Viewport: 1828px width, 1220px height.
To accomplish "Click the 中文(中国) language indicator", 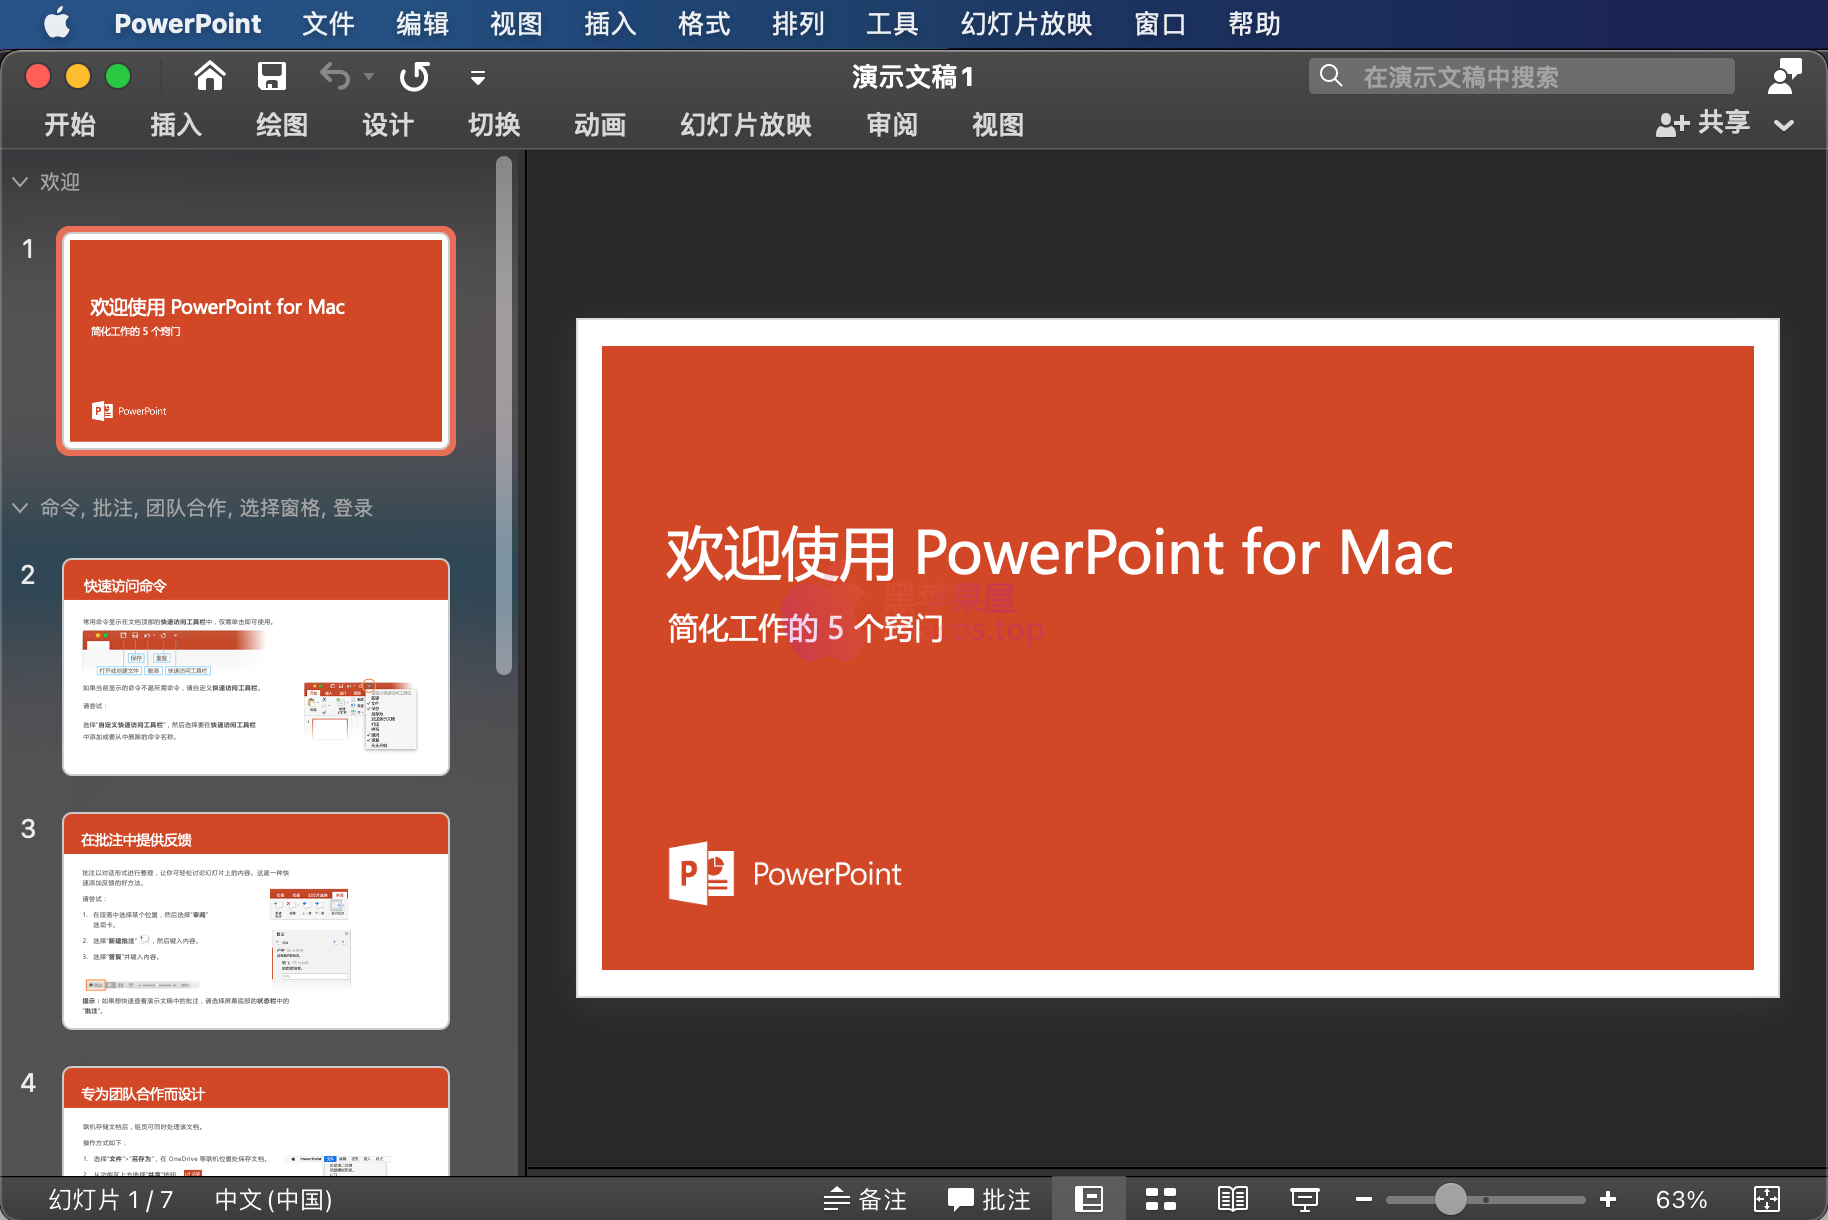I will pyautogui.click(x=273, y=1199).
